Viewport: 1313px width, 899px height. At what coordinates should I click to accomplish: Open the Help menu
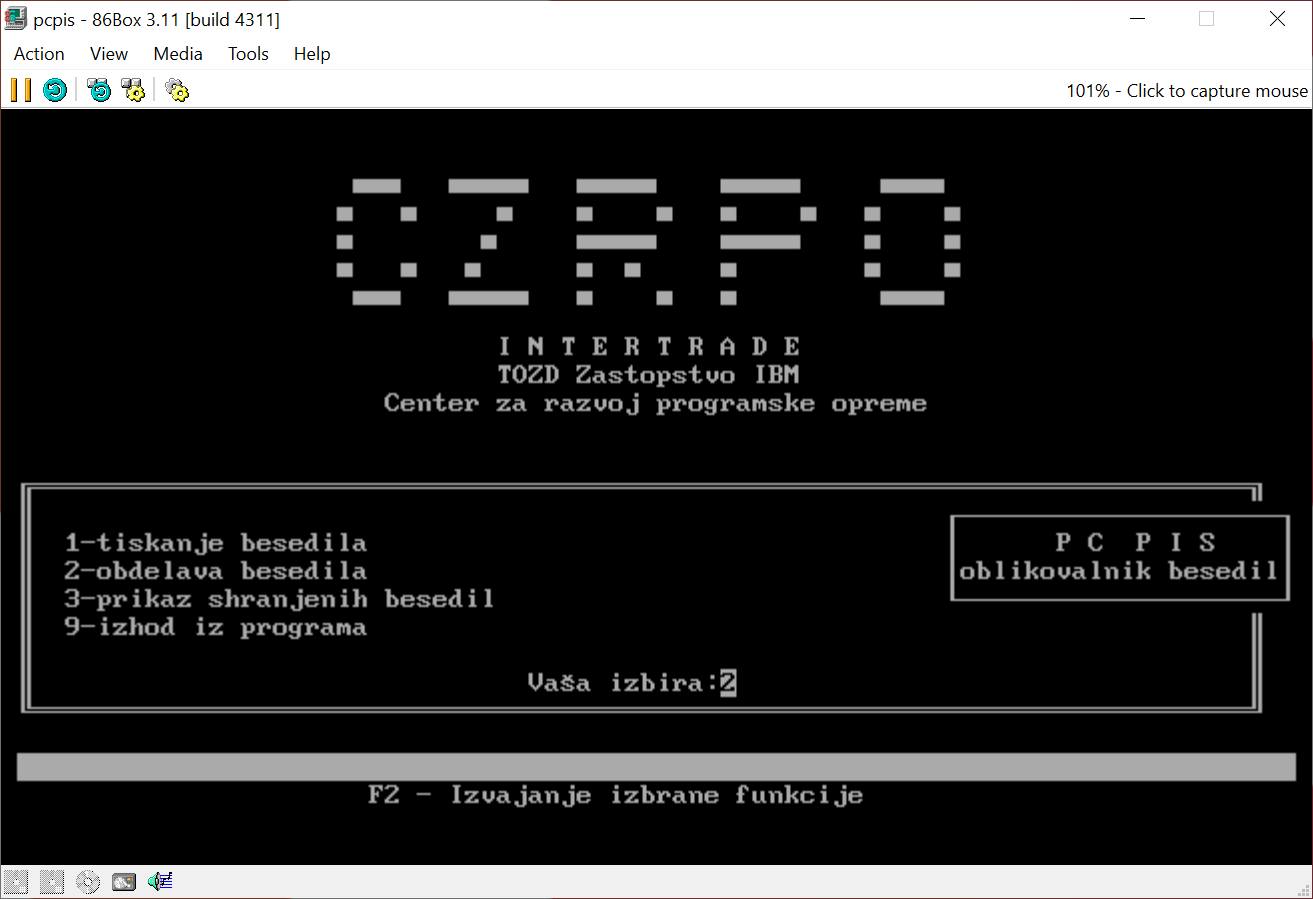click(312, 54)
